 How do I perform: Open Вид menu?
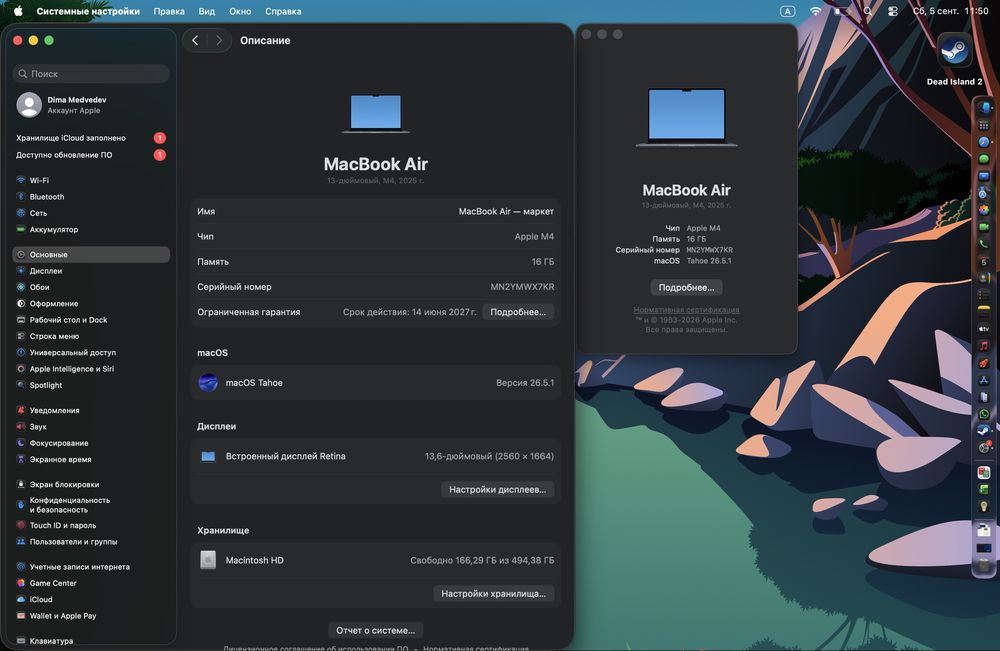point(207,11)
